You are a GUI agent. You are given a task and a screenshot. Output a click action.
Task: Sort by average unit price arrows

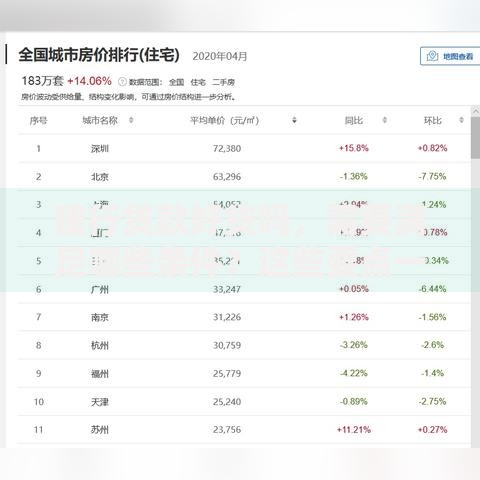tap(294, 120)
